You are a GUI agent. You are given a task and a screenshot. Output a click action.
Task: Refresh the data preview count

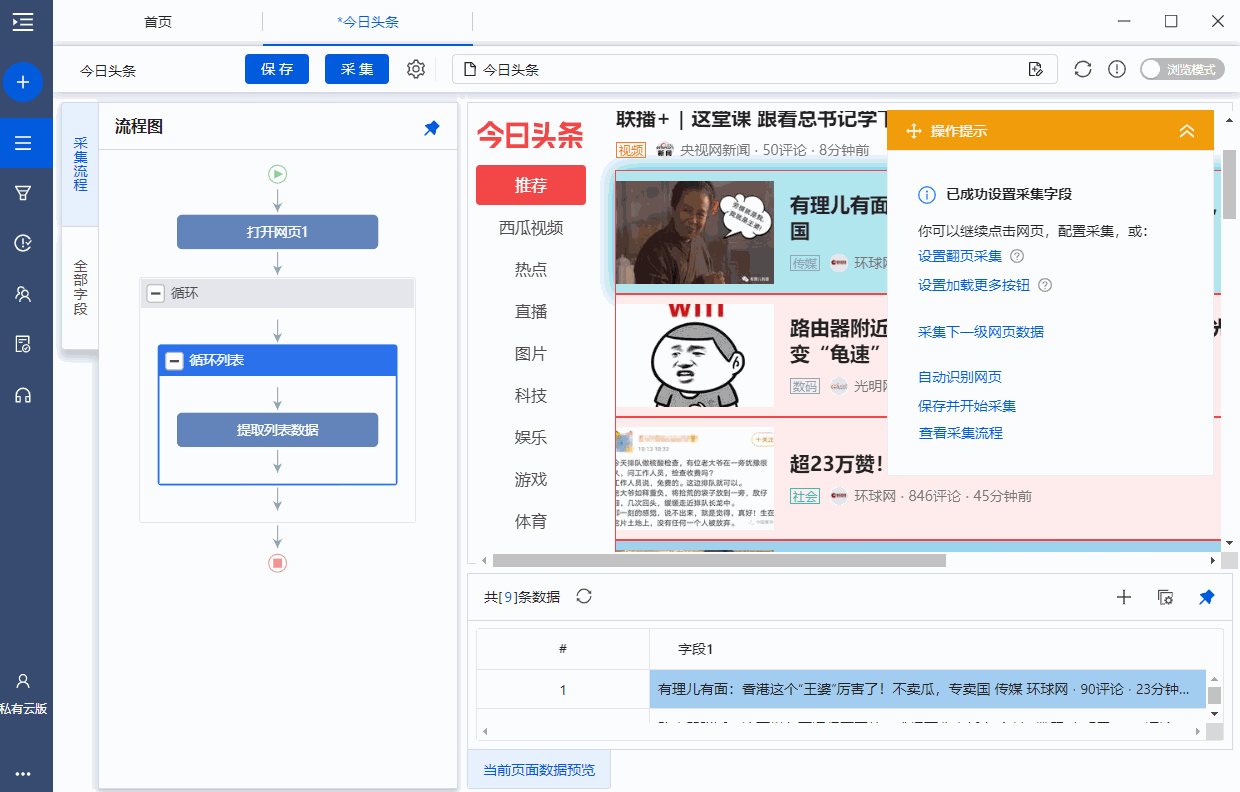click(585, 596)
